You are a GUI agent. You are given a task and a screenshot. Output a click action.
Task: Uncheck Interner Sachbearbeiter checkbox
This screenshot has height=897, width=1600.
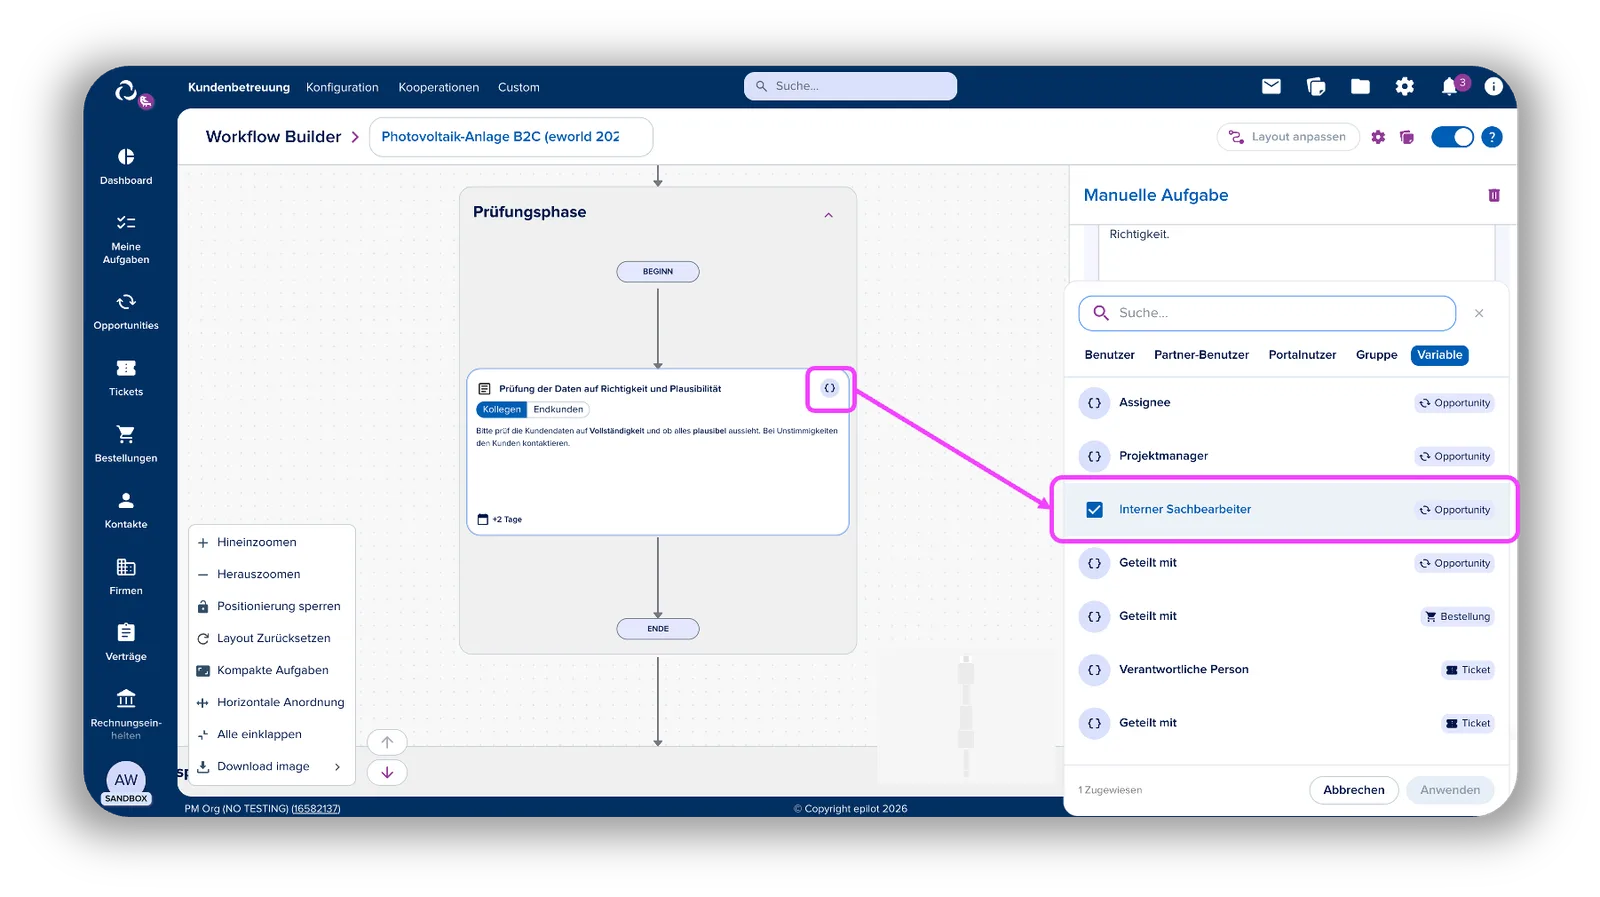click(1094, 510)
